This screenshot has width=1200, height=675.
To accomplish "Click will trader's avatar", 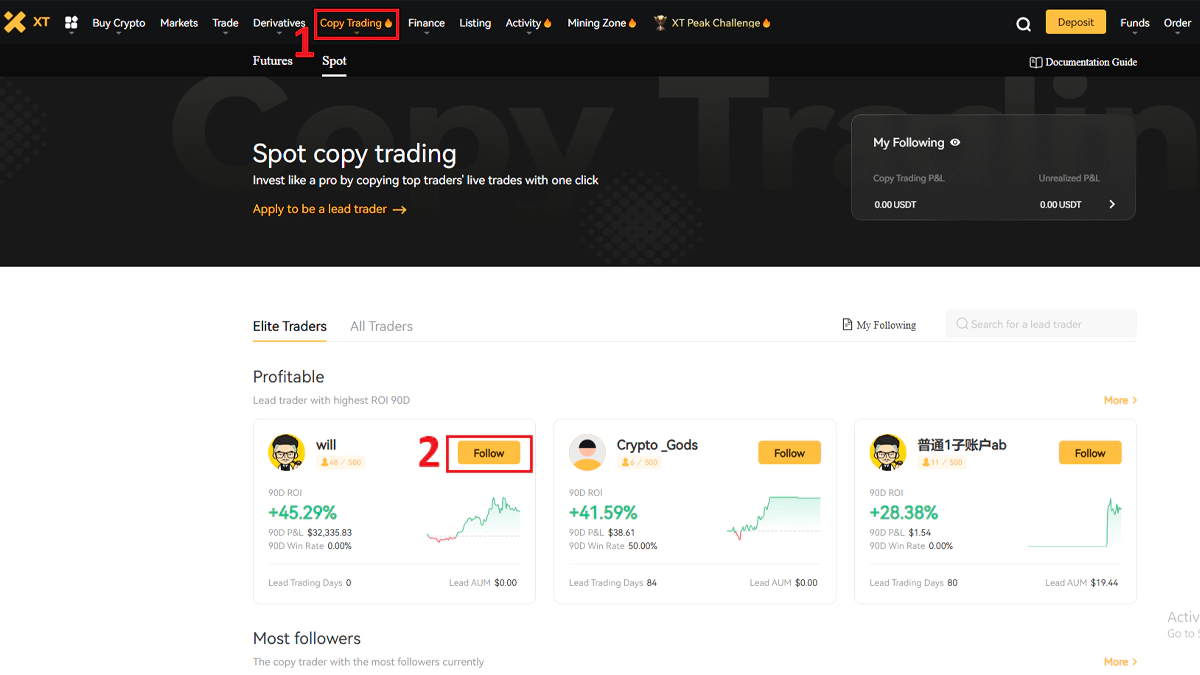I will coord(287,452).
